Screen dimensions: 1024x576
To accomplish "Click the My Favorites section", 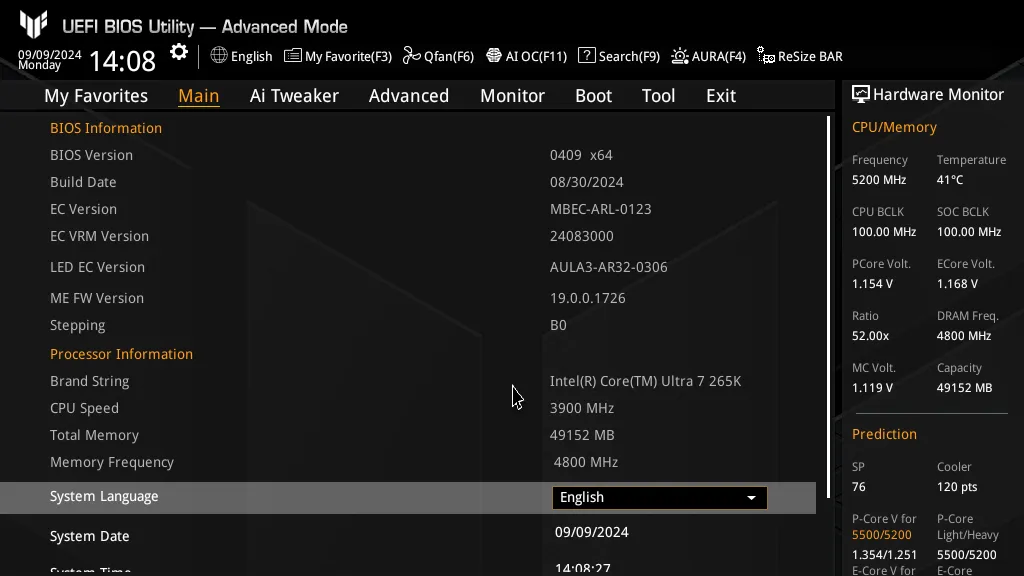I will [x=96, y=95].
